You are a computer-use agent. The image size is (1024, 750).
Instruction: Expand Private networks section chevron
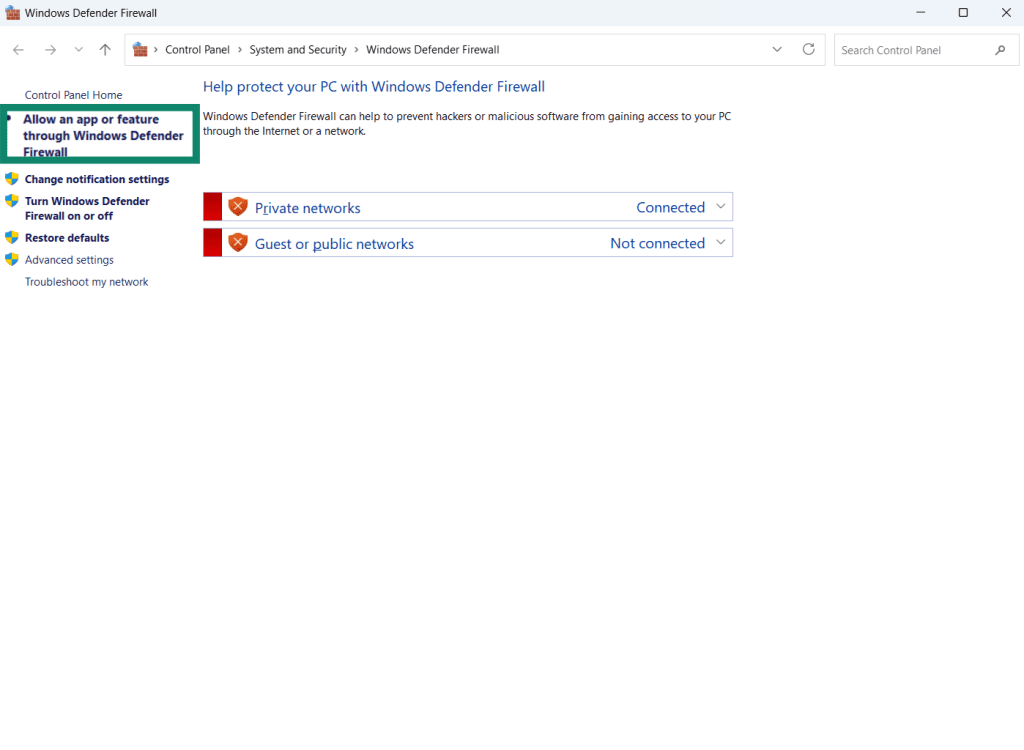coord(720,206)
